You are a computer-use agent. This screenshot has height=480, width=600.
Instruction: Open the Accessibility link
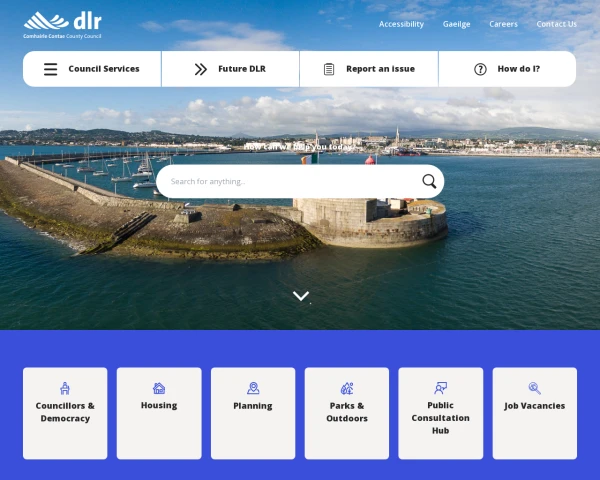click(x=401, y=24)
